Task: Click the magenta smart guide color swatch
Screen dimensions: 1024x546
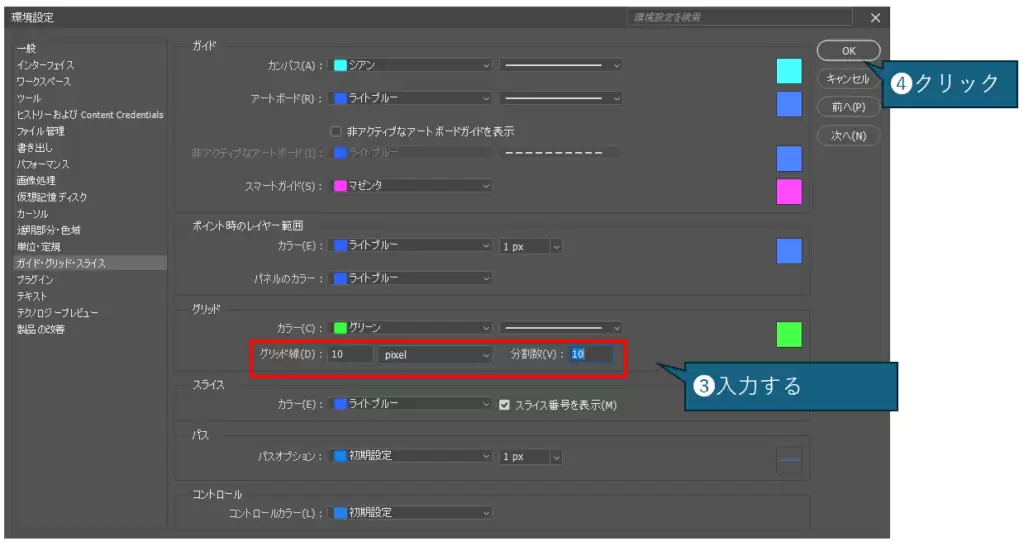Action: coord(789,191)
